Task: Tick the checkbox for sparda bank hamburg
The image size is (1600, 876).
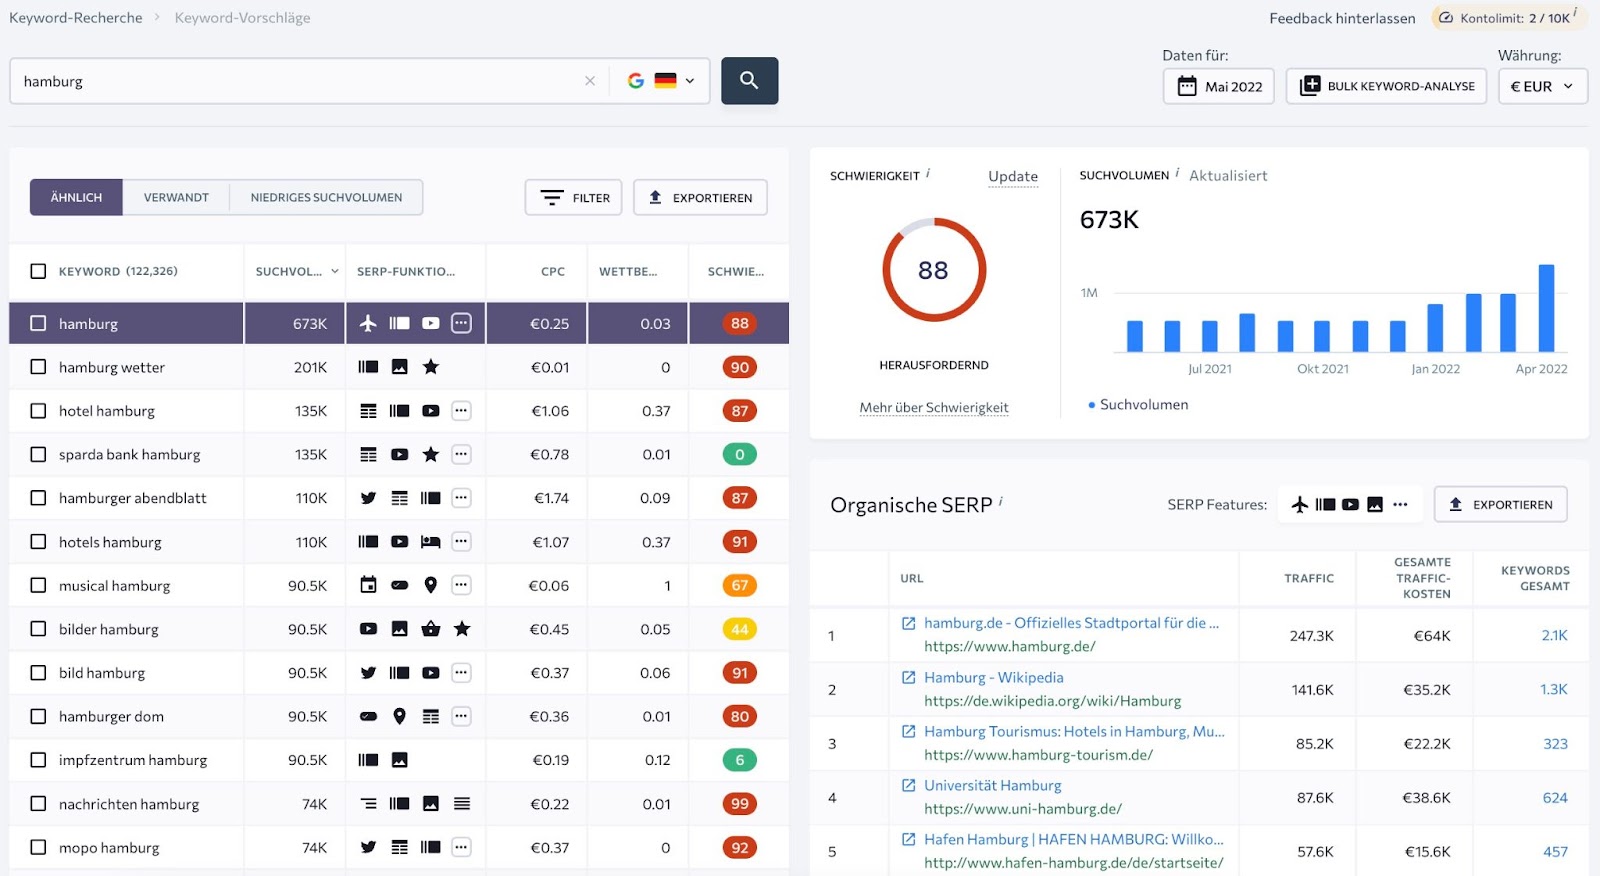Action: (38, 454)
